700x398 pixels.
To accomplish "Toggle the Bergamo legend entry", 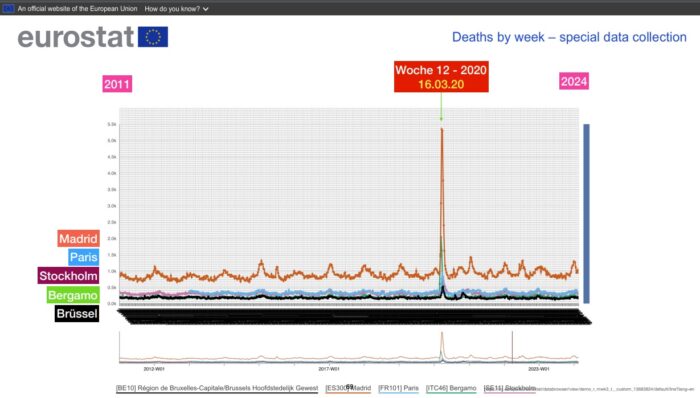I will pyautogui.click(x=451, y=388).
